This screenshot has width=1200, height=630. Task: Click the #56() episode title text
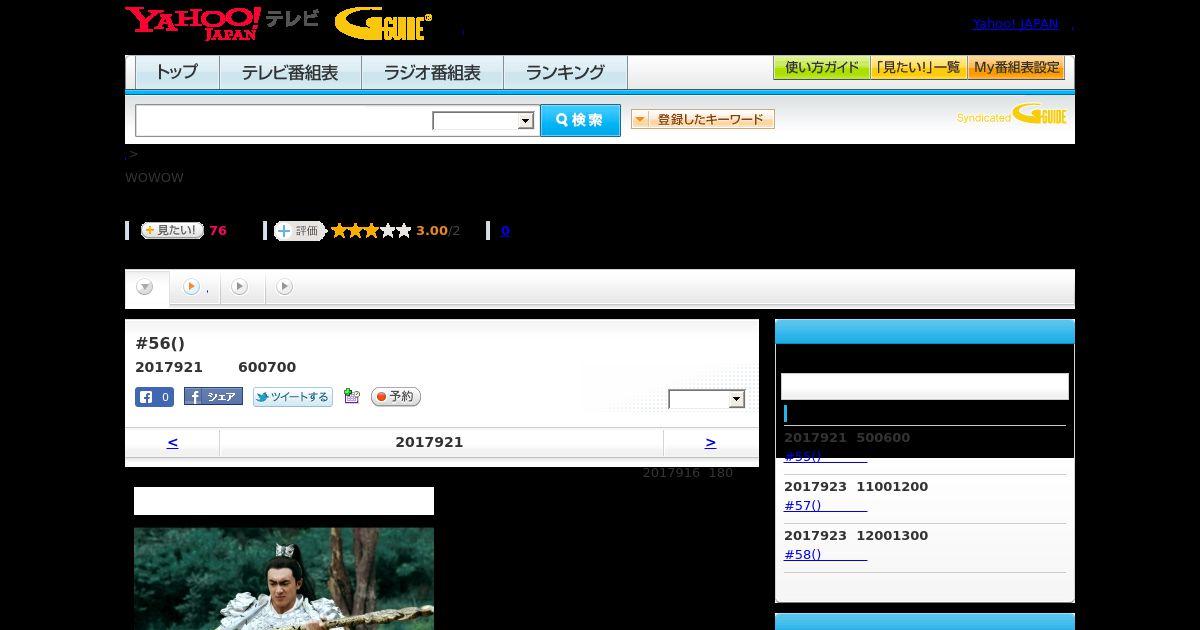point(160,343)
